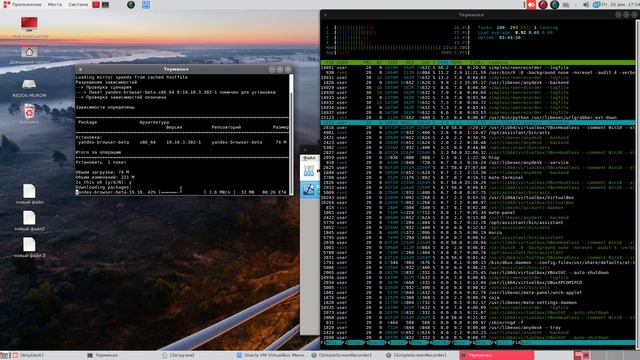
Task: Click the red round recorder tray icon
Action: pos(543,4)
